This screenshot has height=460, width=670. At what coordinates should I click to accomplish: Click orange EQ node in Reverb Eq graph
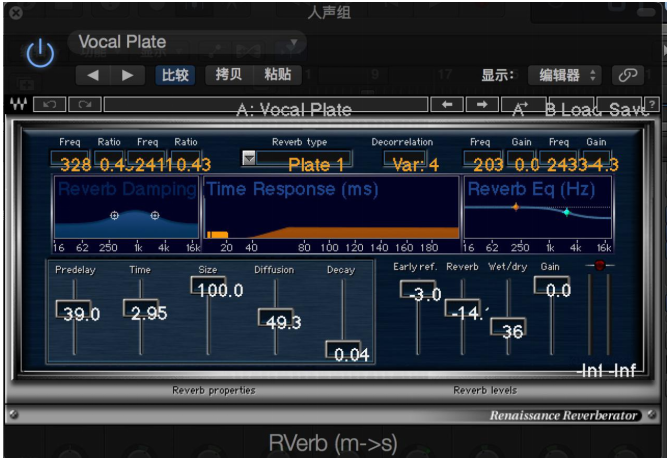516,207
